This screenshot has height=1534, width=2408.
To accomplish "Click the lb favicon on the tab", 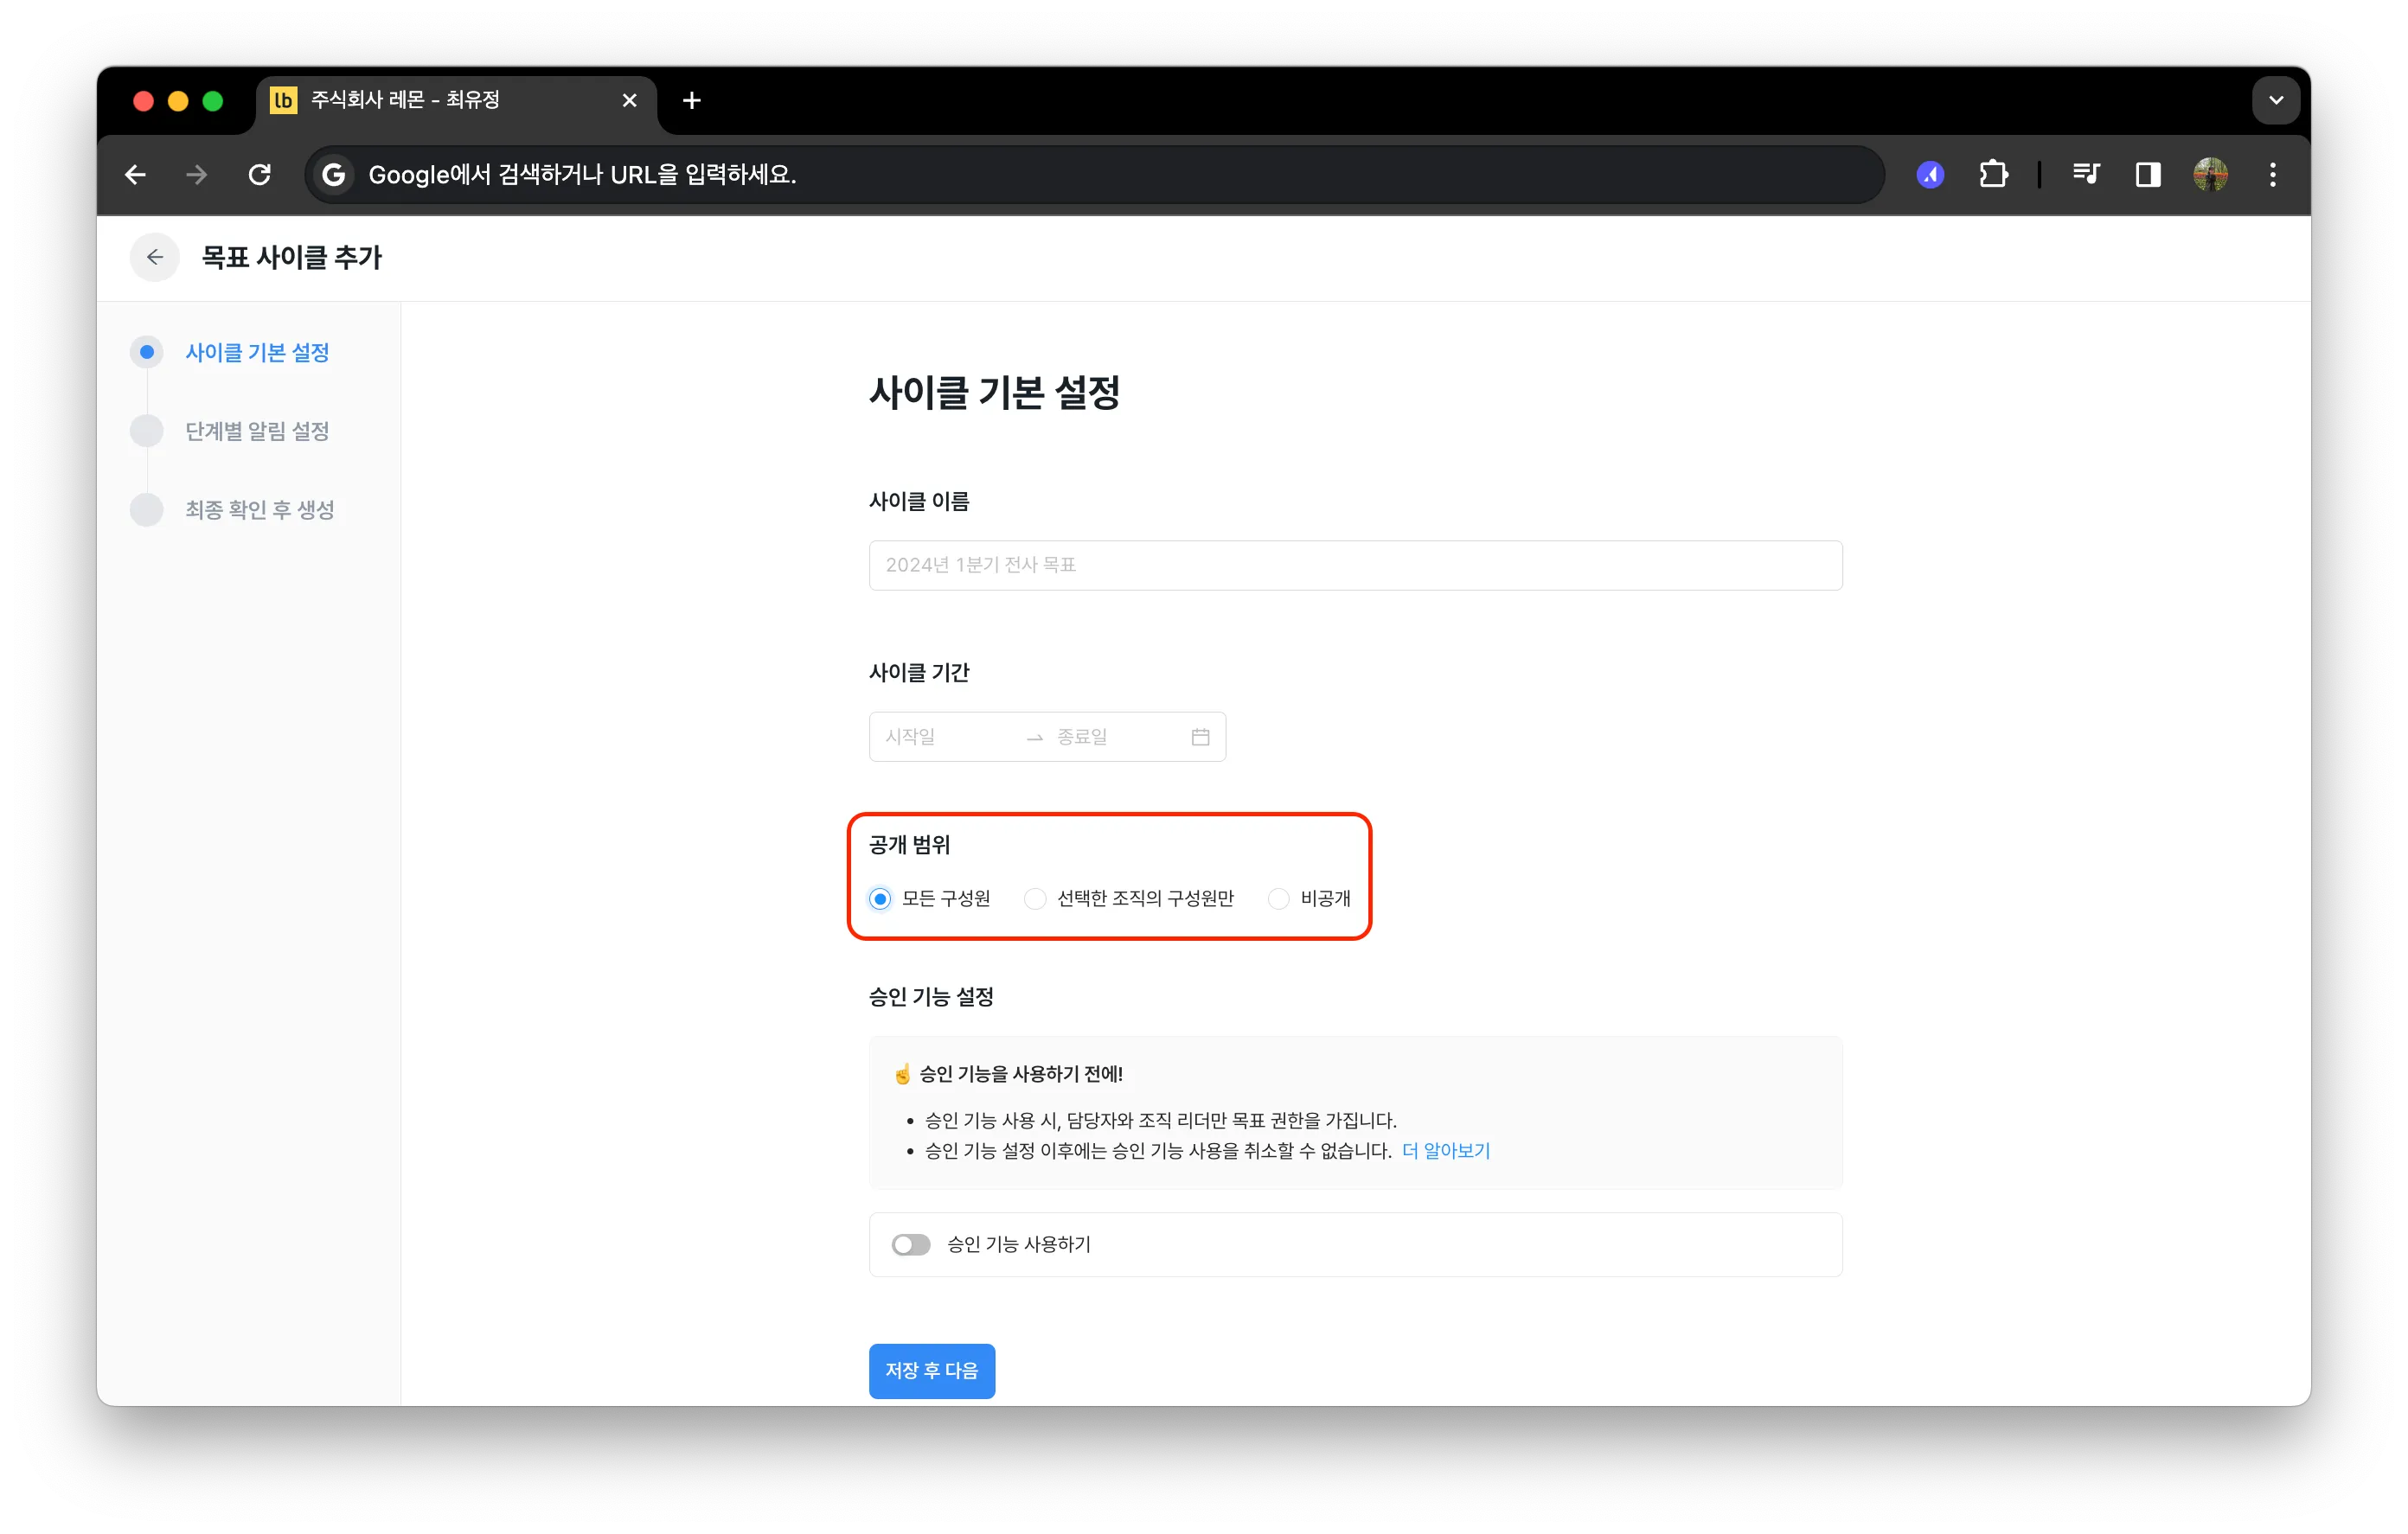I will (284, 100).
